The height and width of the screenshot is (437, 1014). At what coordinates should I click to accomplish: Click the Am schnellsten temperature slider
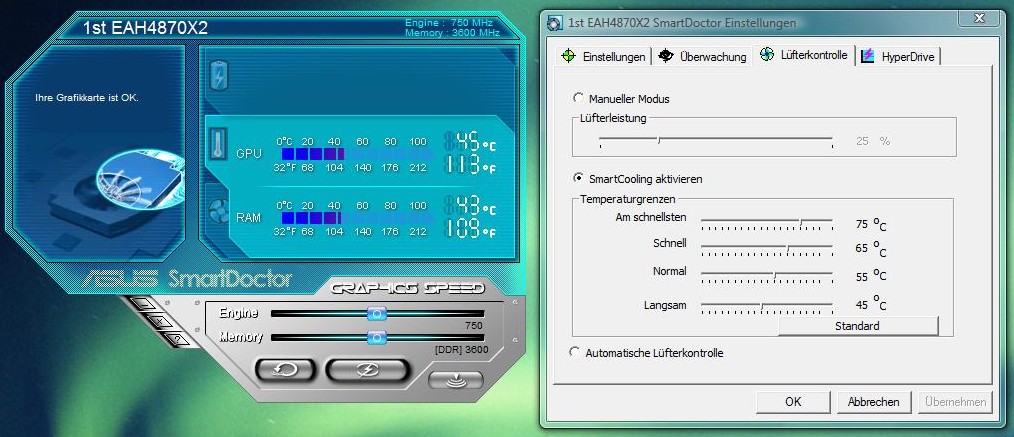coord(767,224)
